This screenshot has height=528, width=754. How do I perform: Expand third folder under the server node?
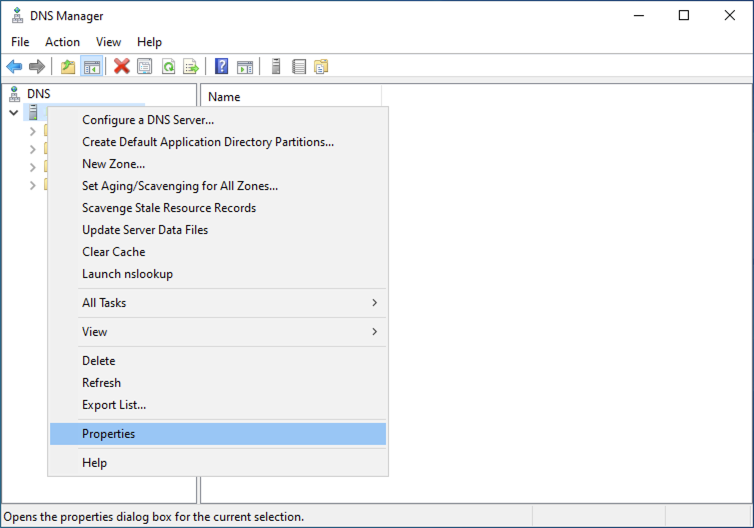33,167
